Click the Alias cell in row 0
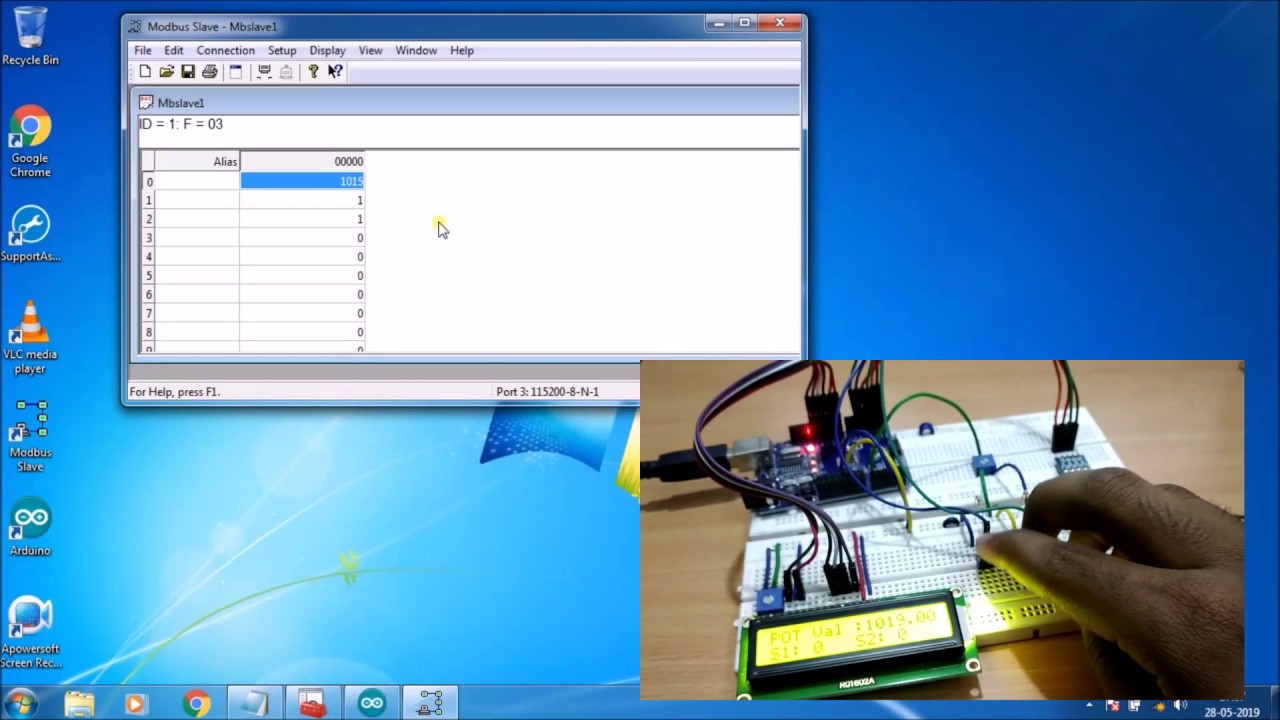Image resolution: width=1280 pixels, height=720 pixels. [x=197, y=181]
